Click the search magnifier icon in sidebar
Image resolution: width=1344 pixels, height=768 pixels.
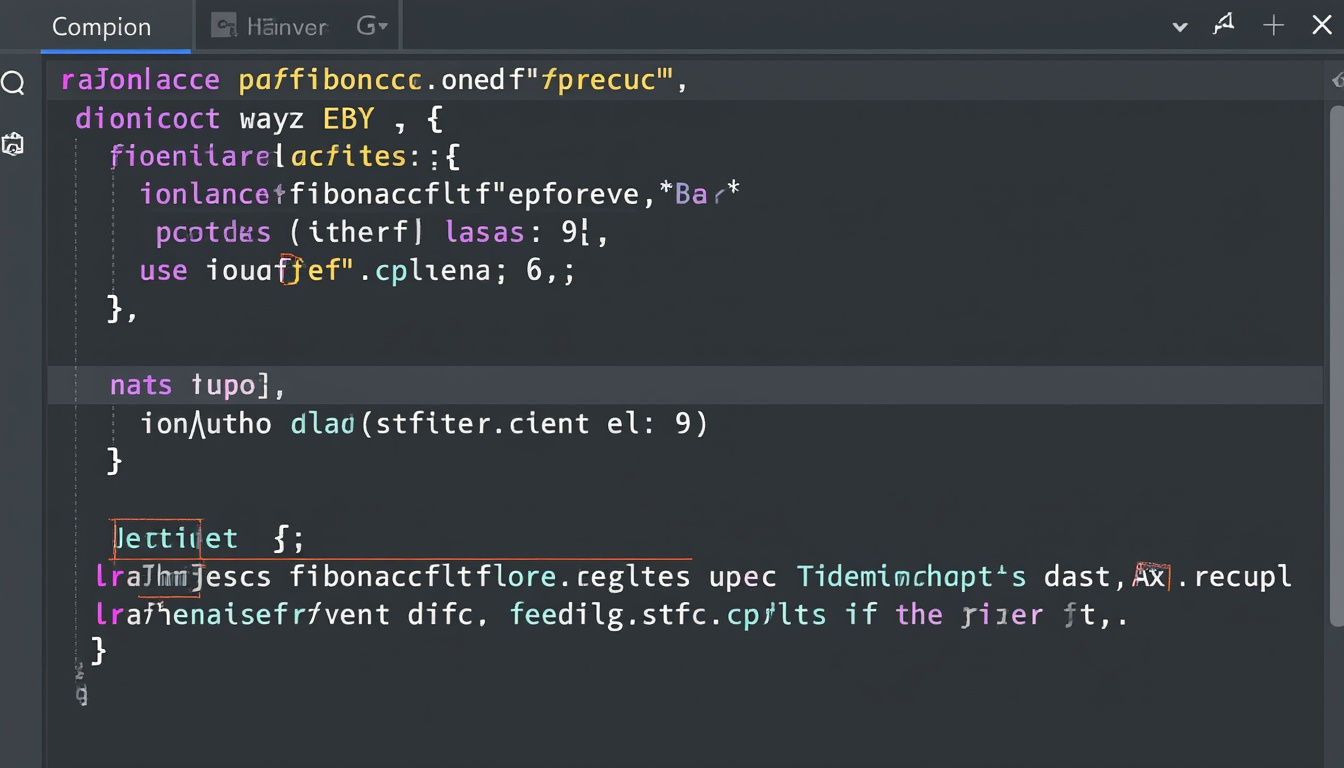click(13, 83)
